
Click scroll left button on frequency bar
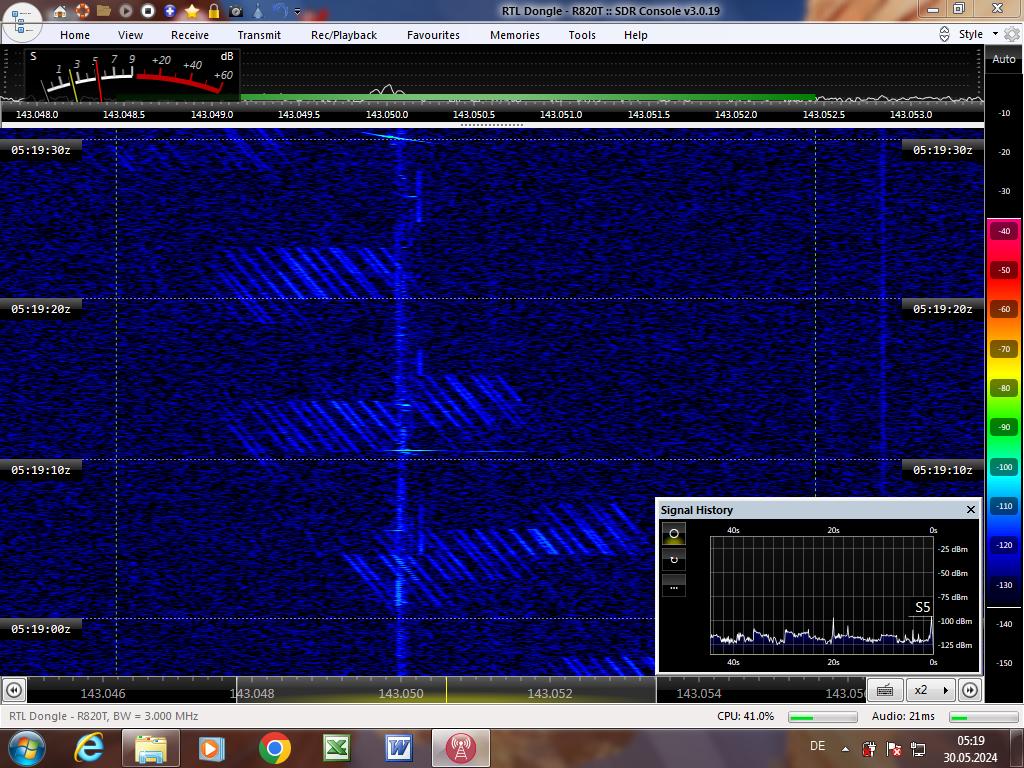(14, 690)
